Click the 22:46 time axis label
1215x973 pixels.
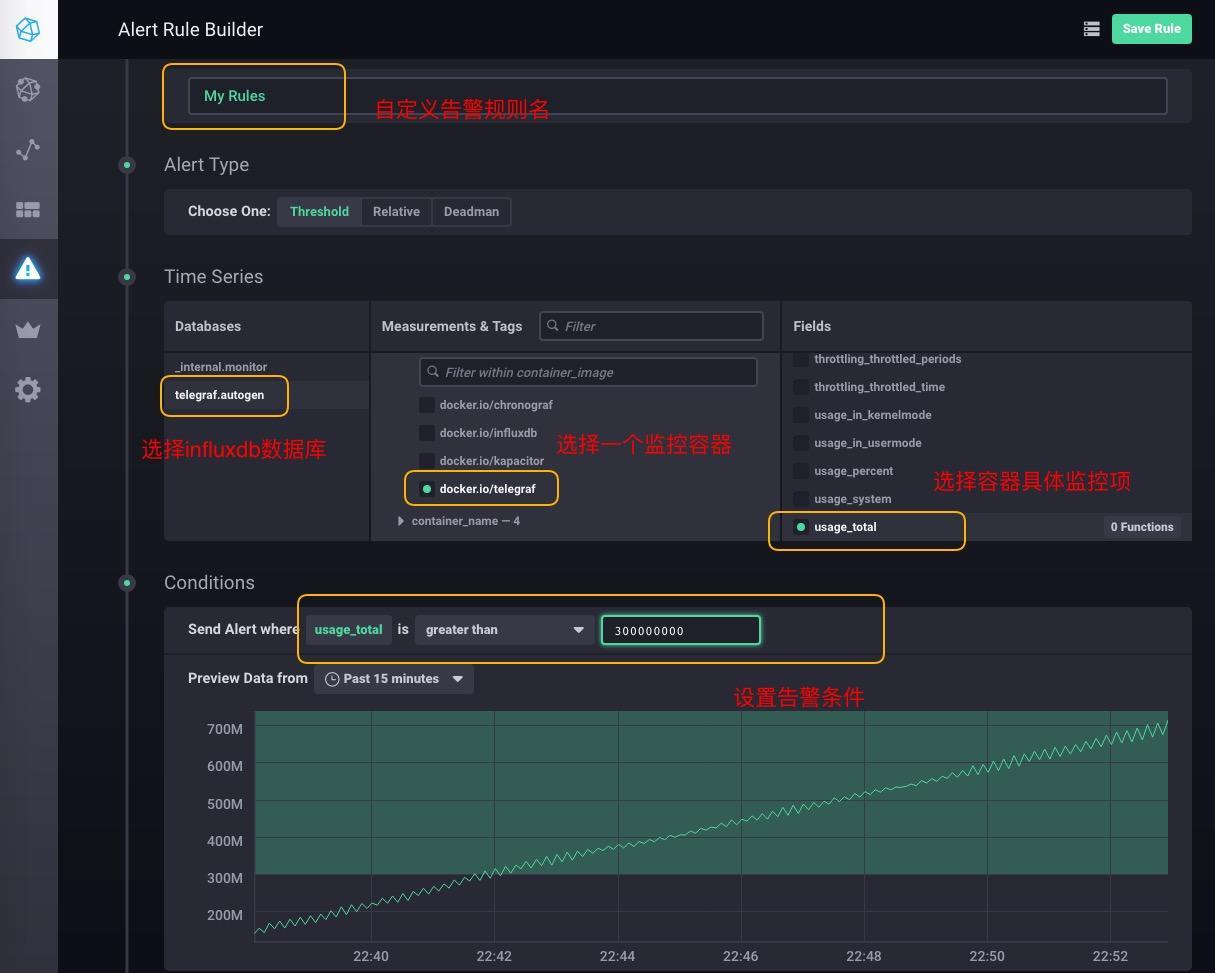click(741, 956)
